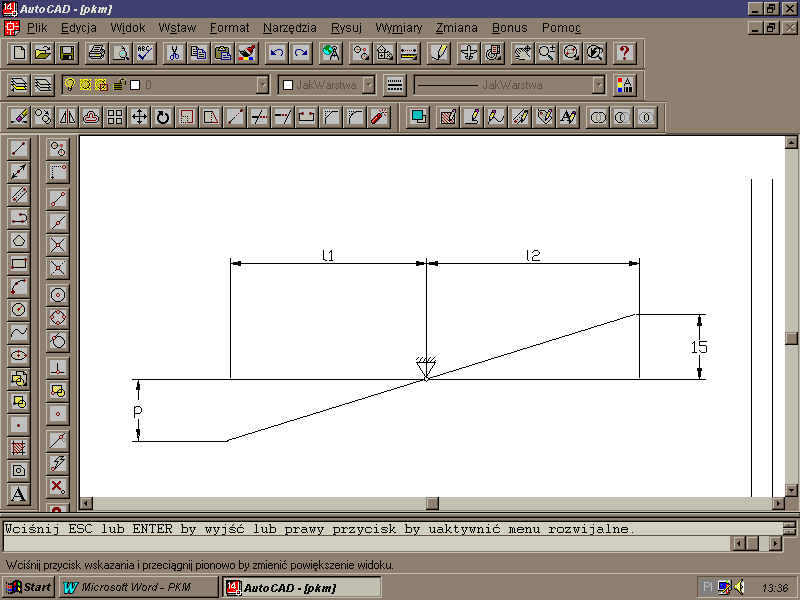Viewport: 800px width, 600px height.
Task: Open the JakWarstwa color dropdown
Action: (368, 85)
